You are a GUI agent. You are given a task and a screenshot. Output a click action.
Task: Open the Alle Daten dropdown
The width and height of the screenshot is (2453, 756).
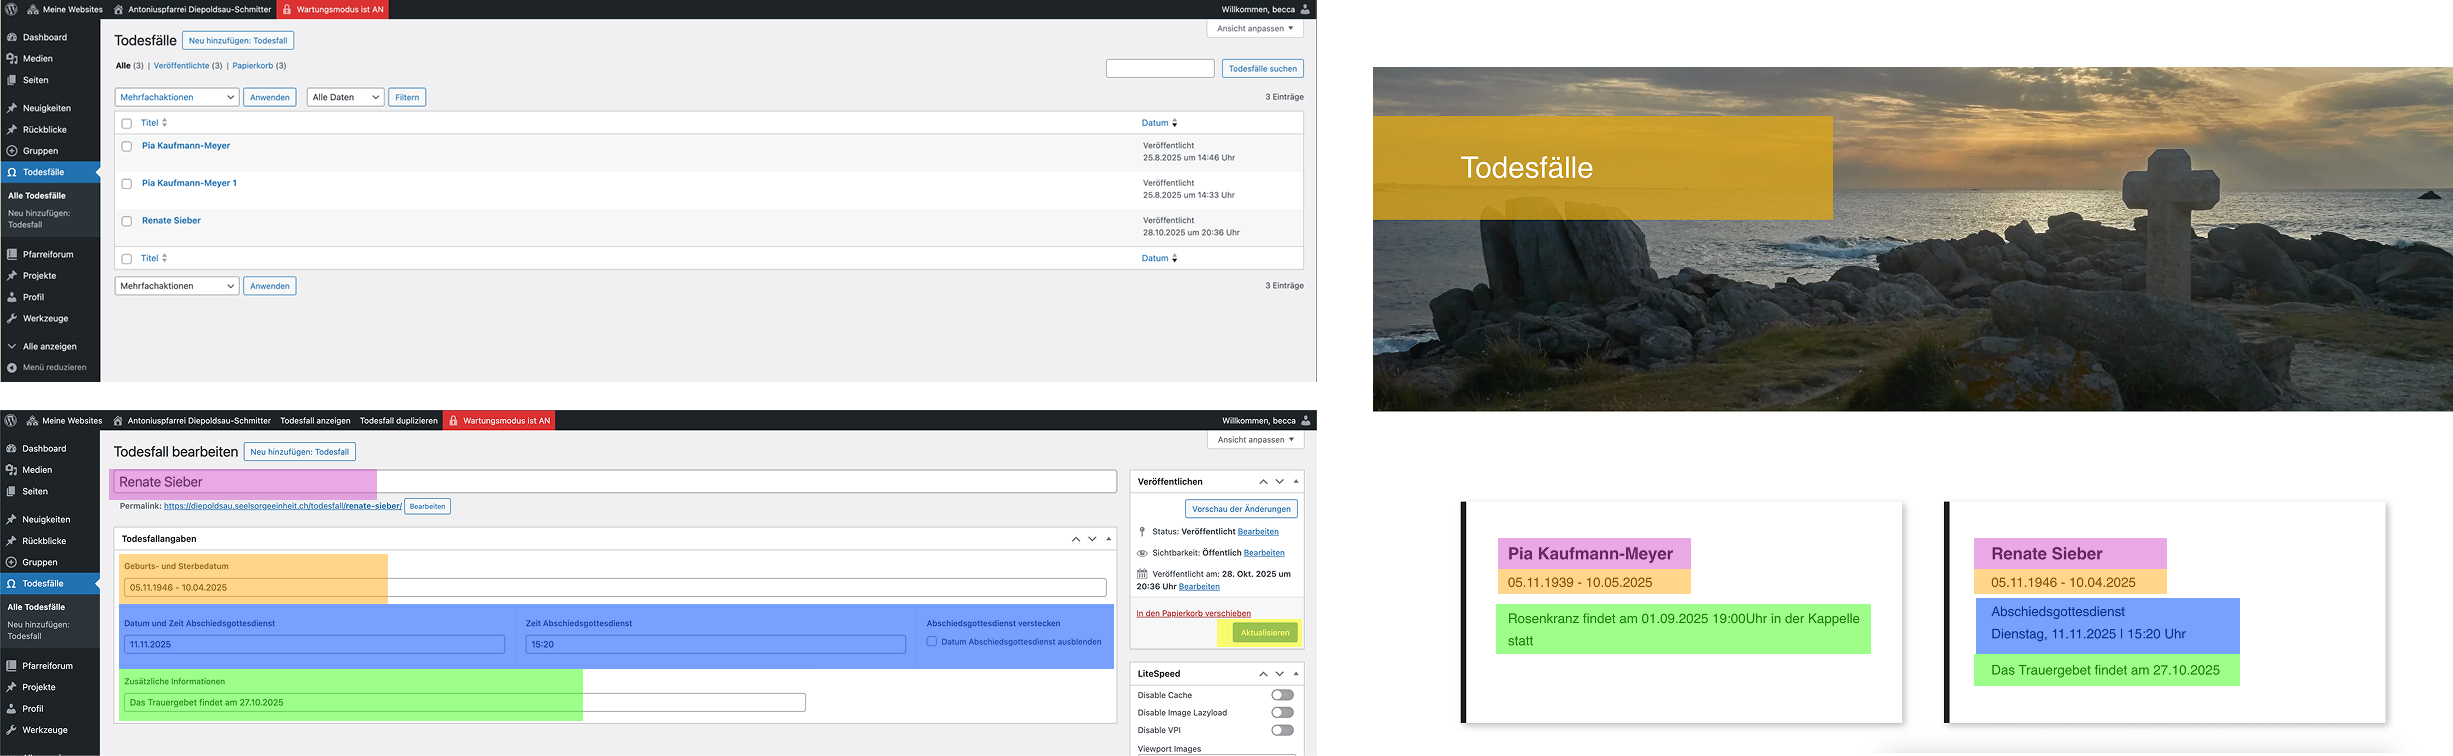click(345, 97)
